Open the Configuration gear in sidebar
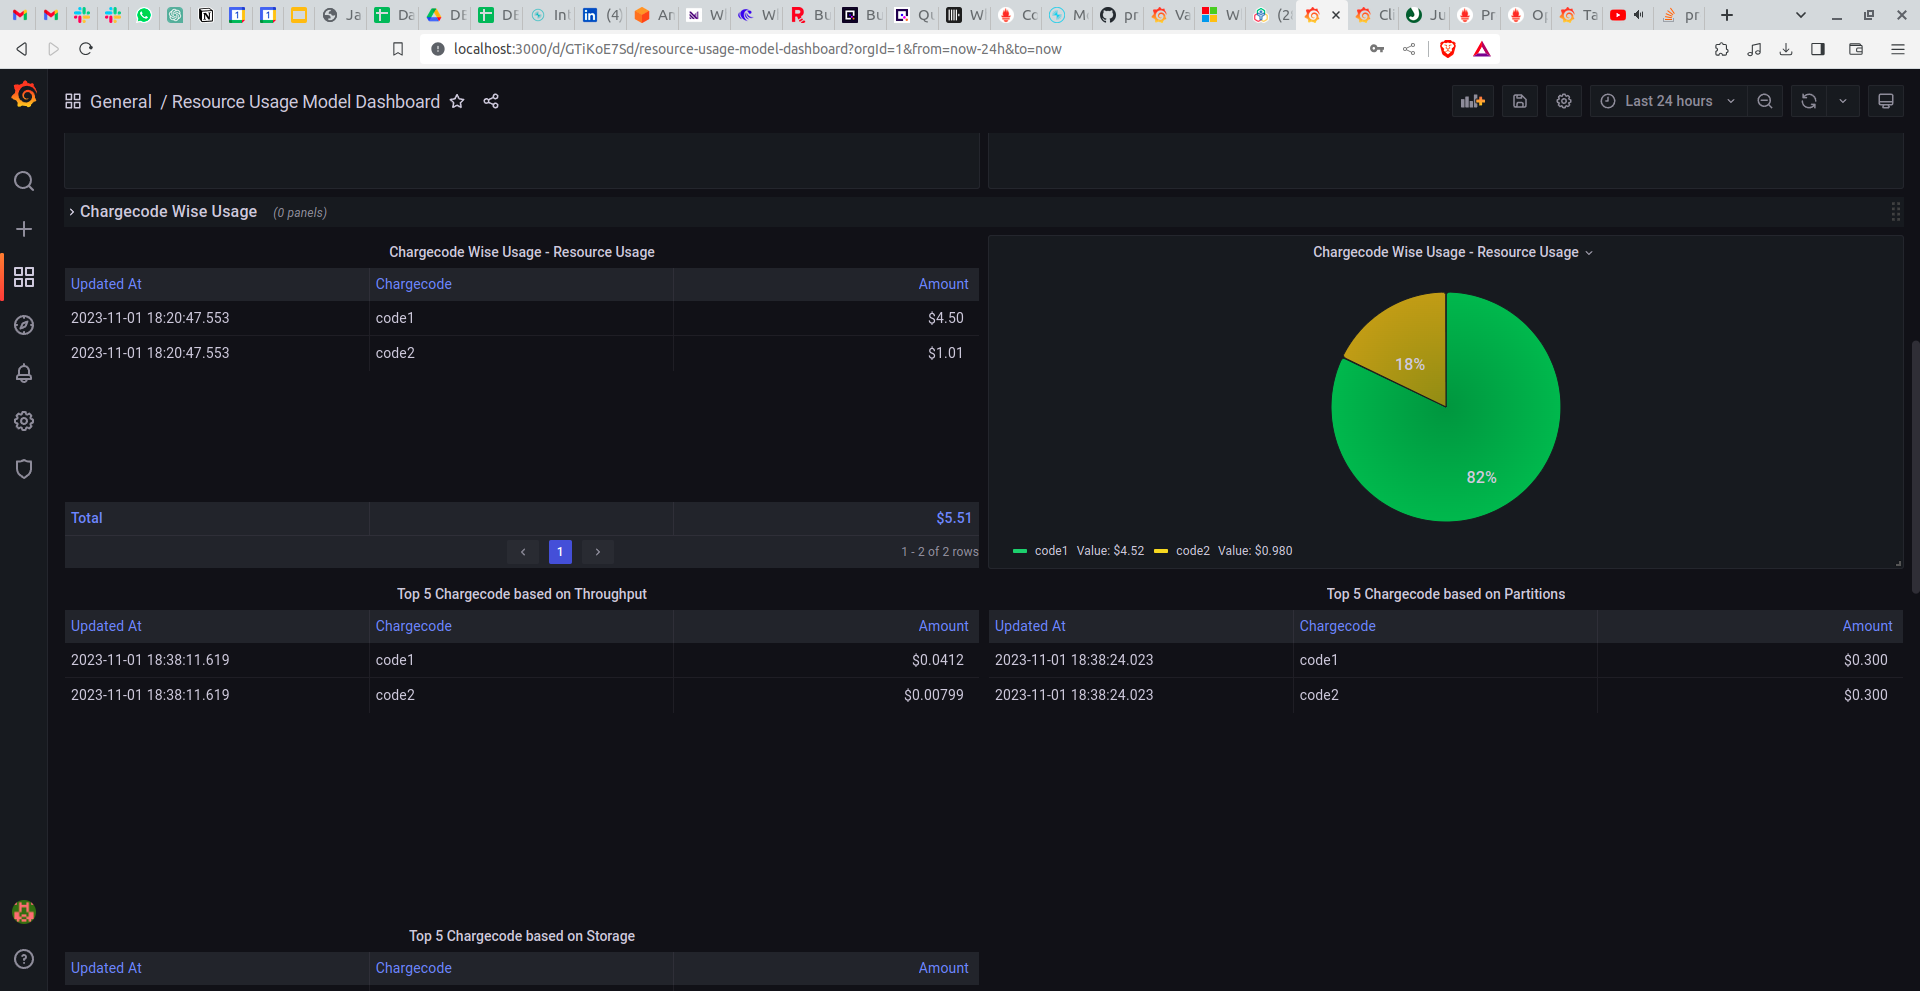 pyautogui.click(x=24, y=421)
